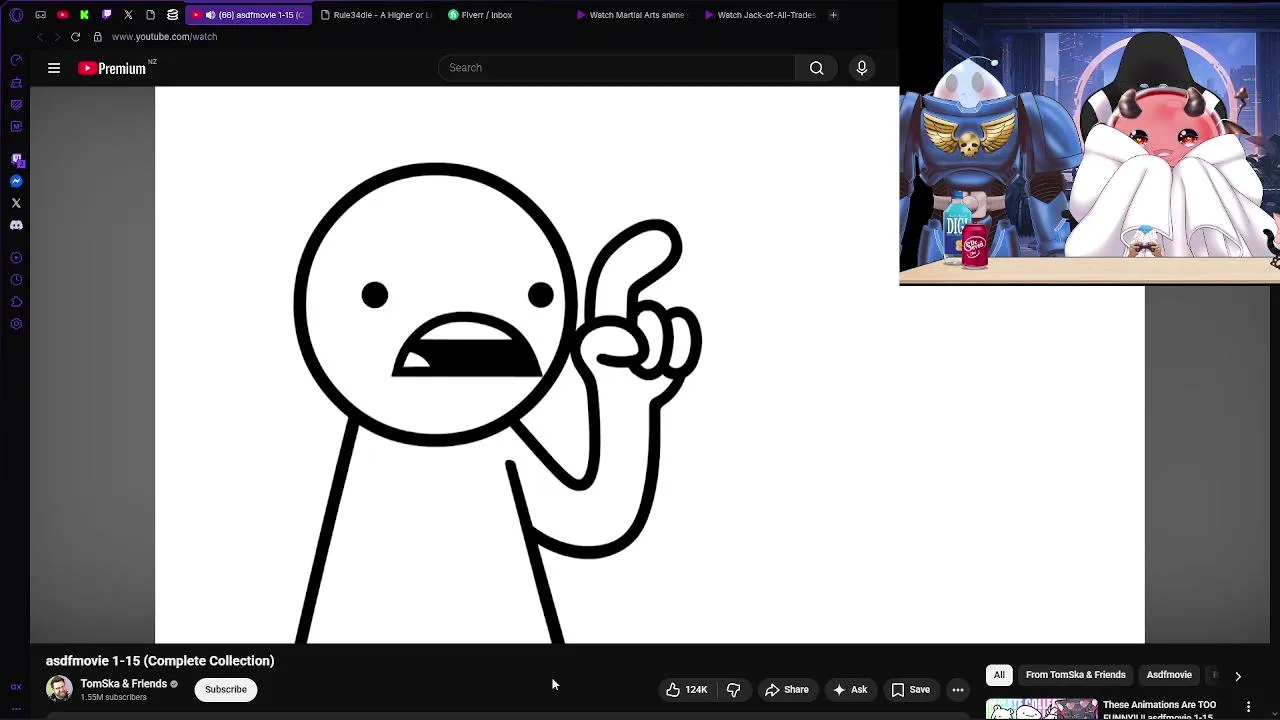Reload the YouTube page
Viewport: 1280px width, 720px height.
(x=75, y=37)
